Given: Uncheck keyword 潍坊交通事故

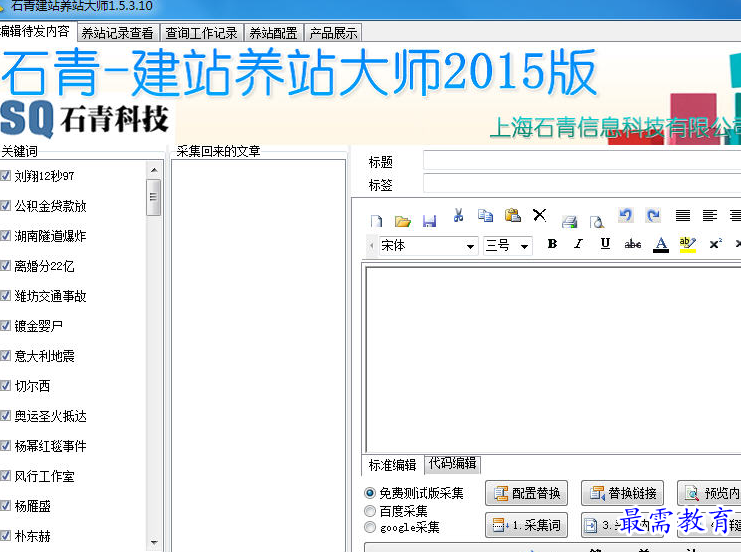Looking at the screenshot, I should point(5,296).
